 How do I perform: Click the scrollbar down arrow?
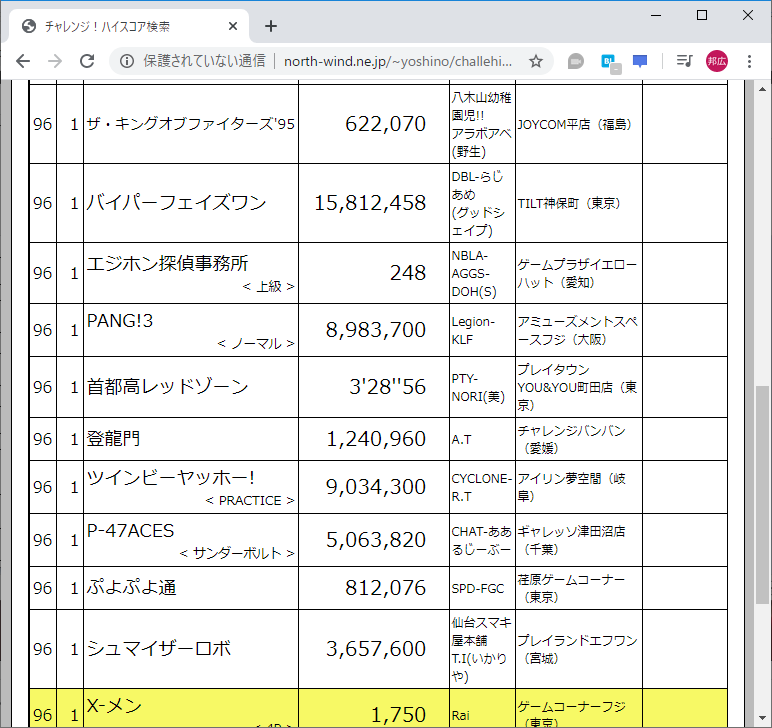[x=762, y=717]
